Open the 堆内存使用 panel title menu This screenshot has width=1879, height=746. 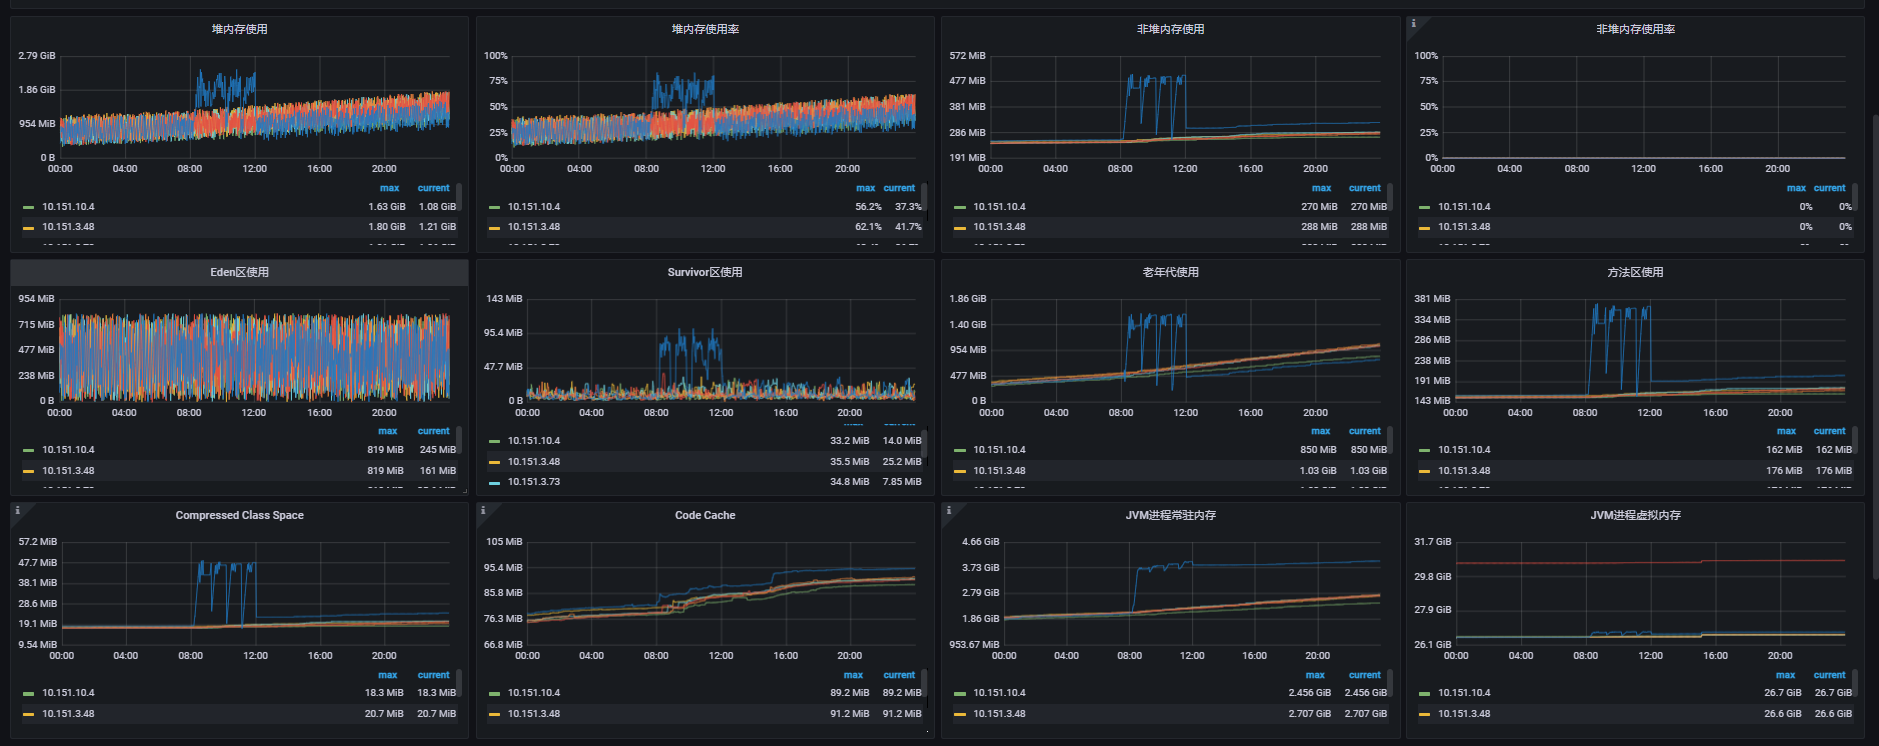239,29
